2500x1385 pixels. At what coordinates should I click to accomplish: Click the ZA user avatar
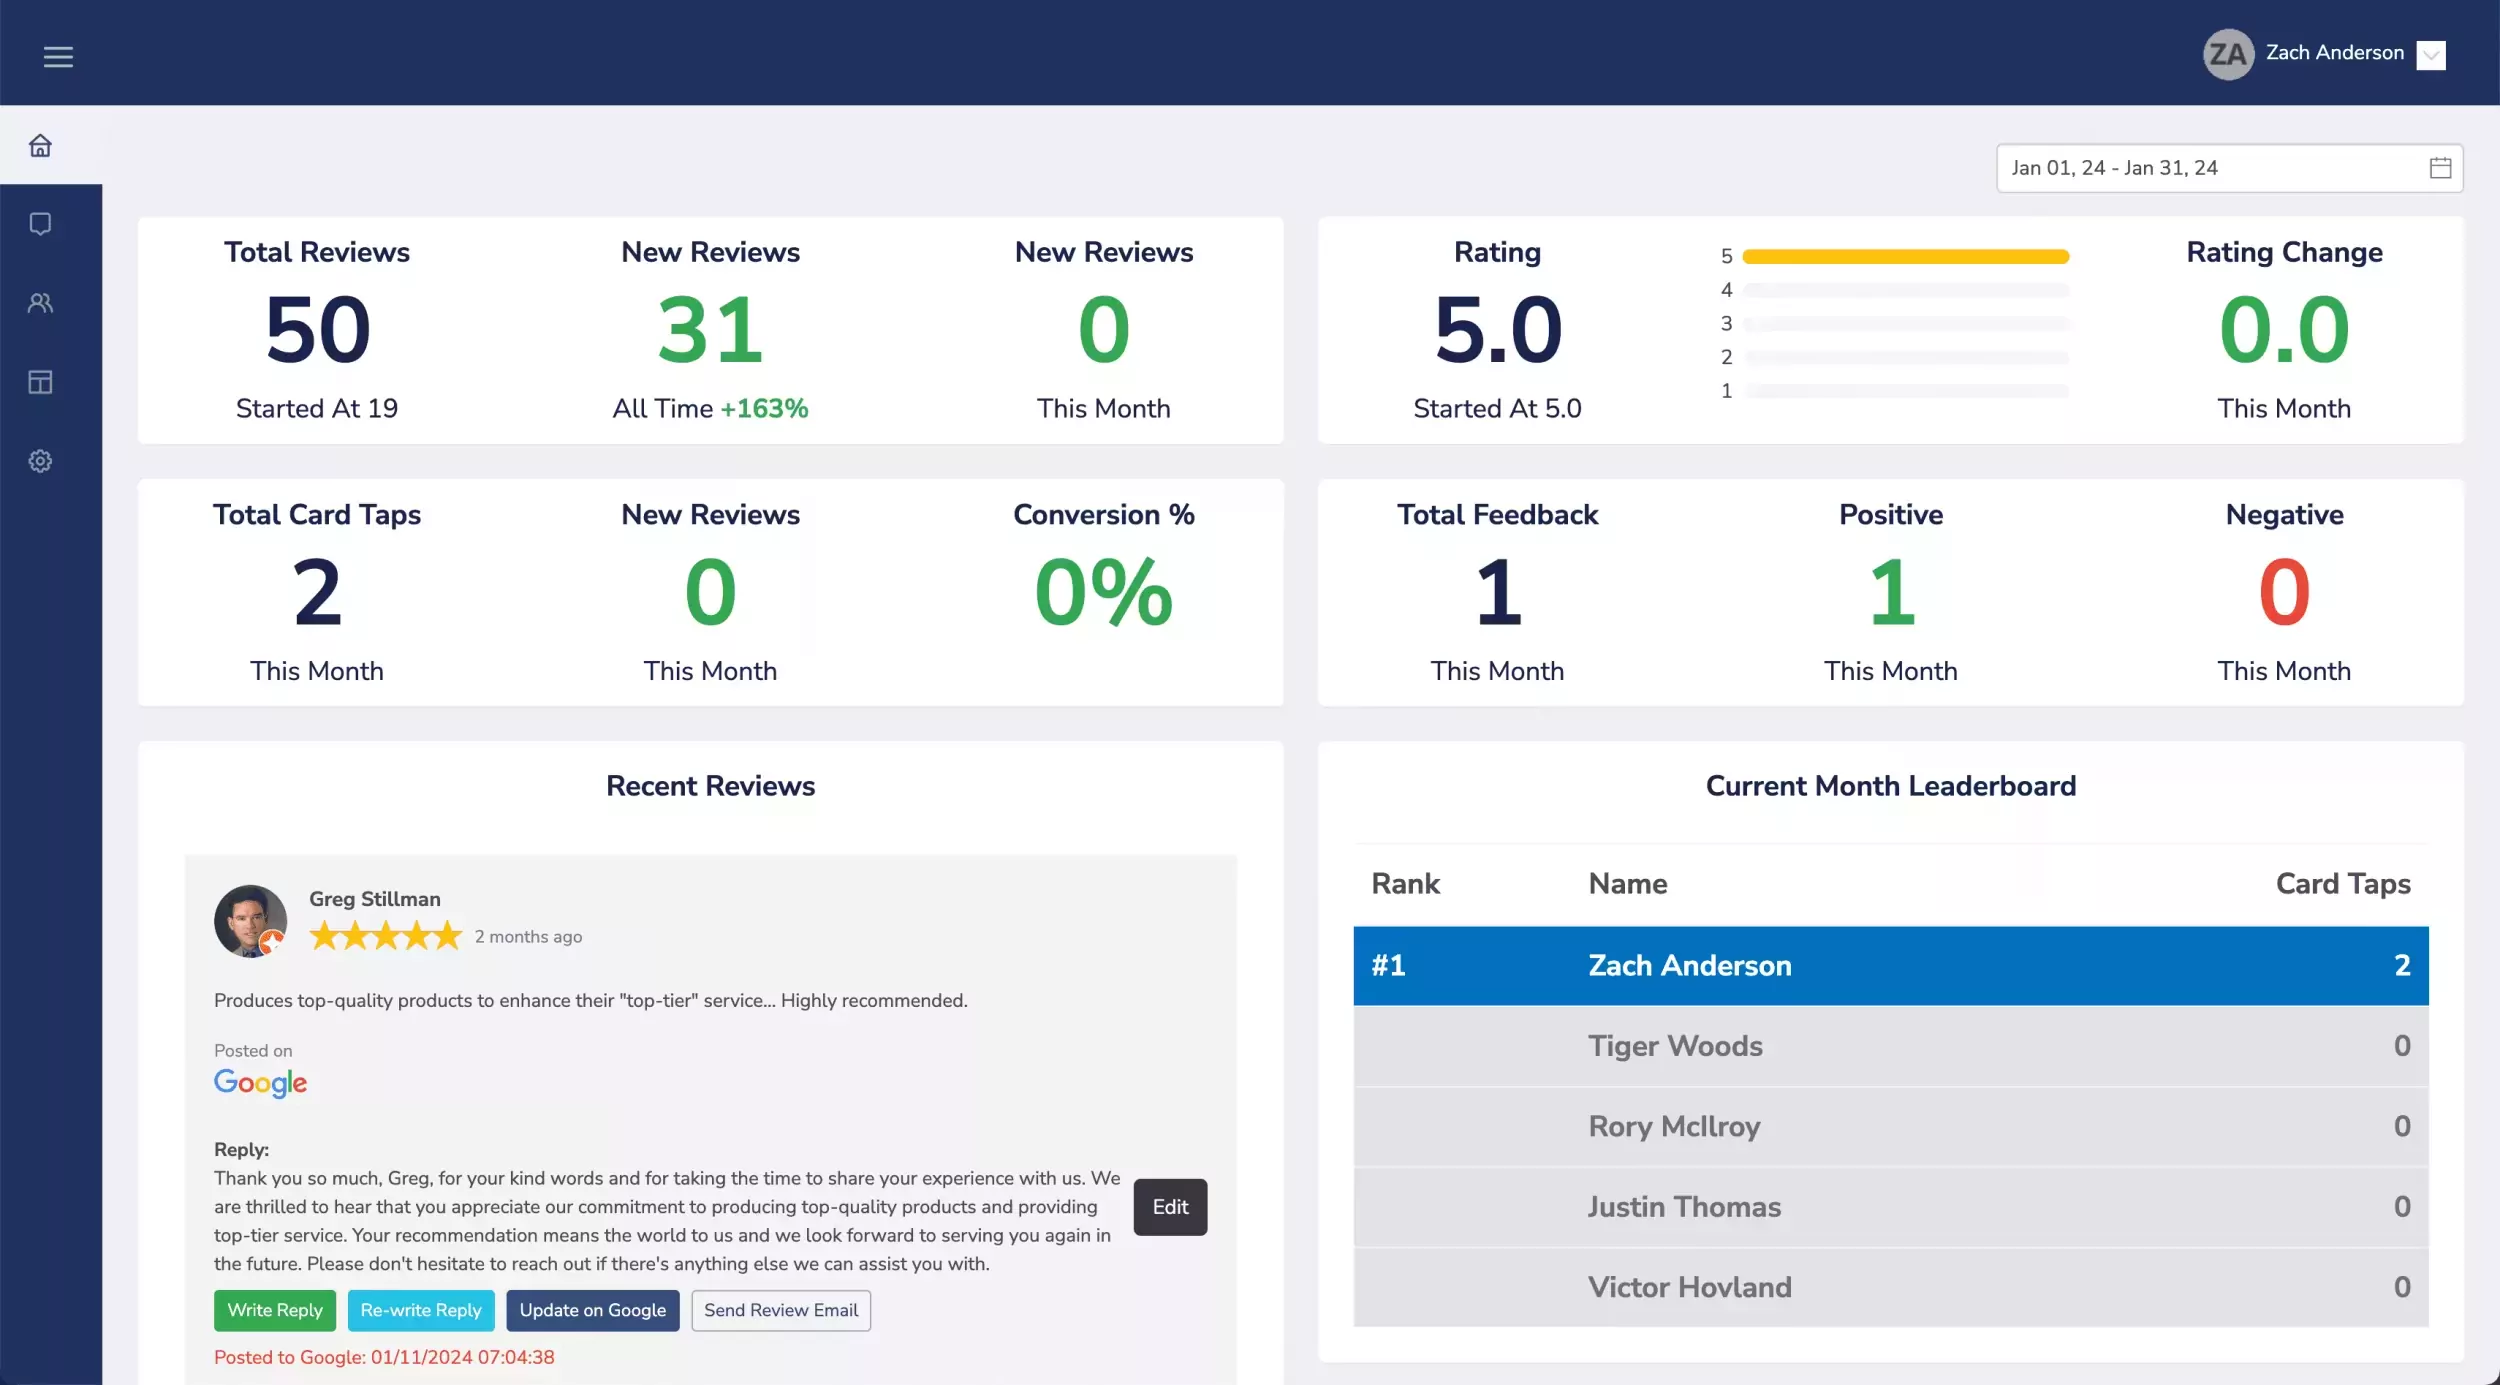tap(2227, 54)
